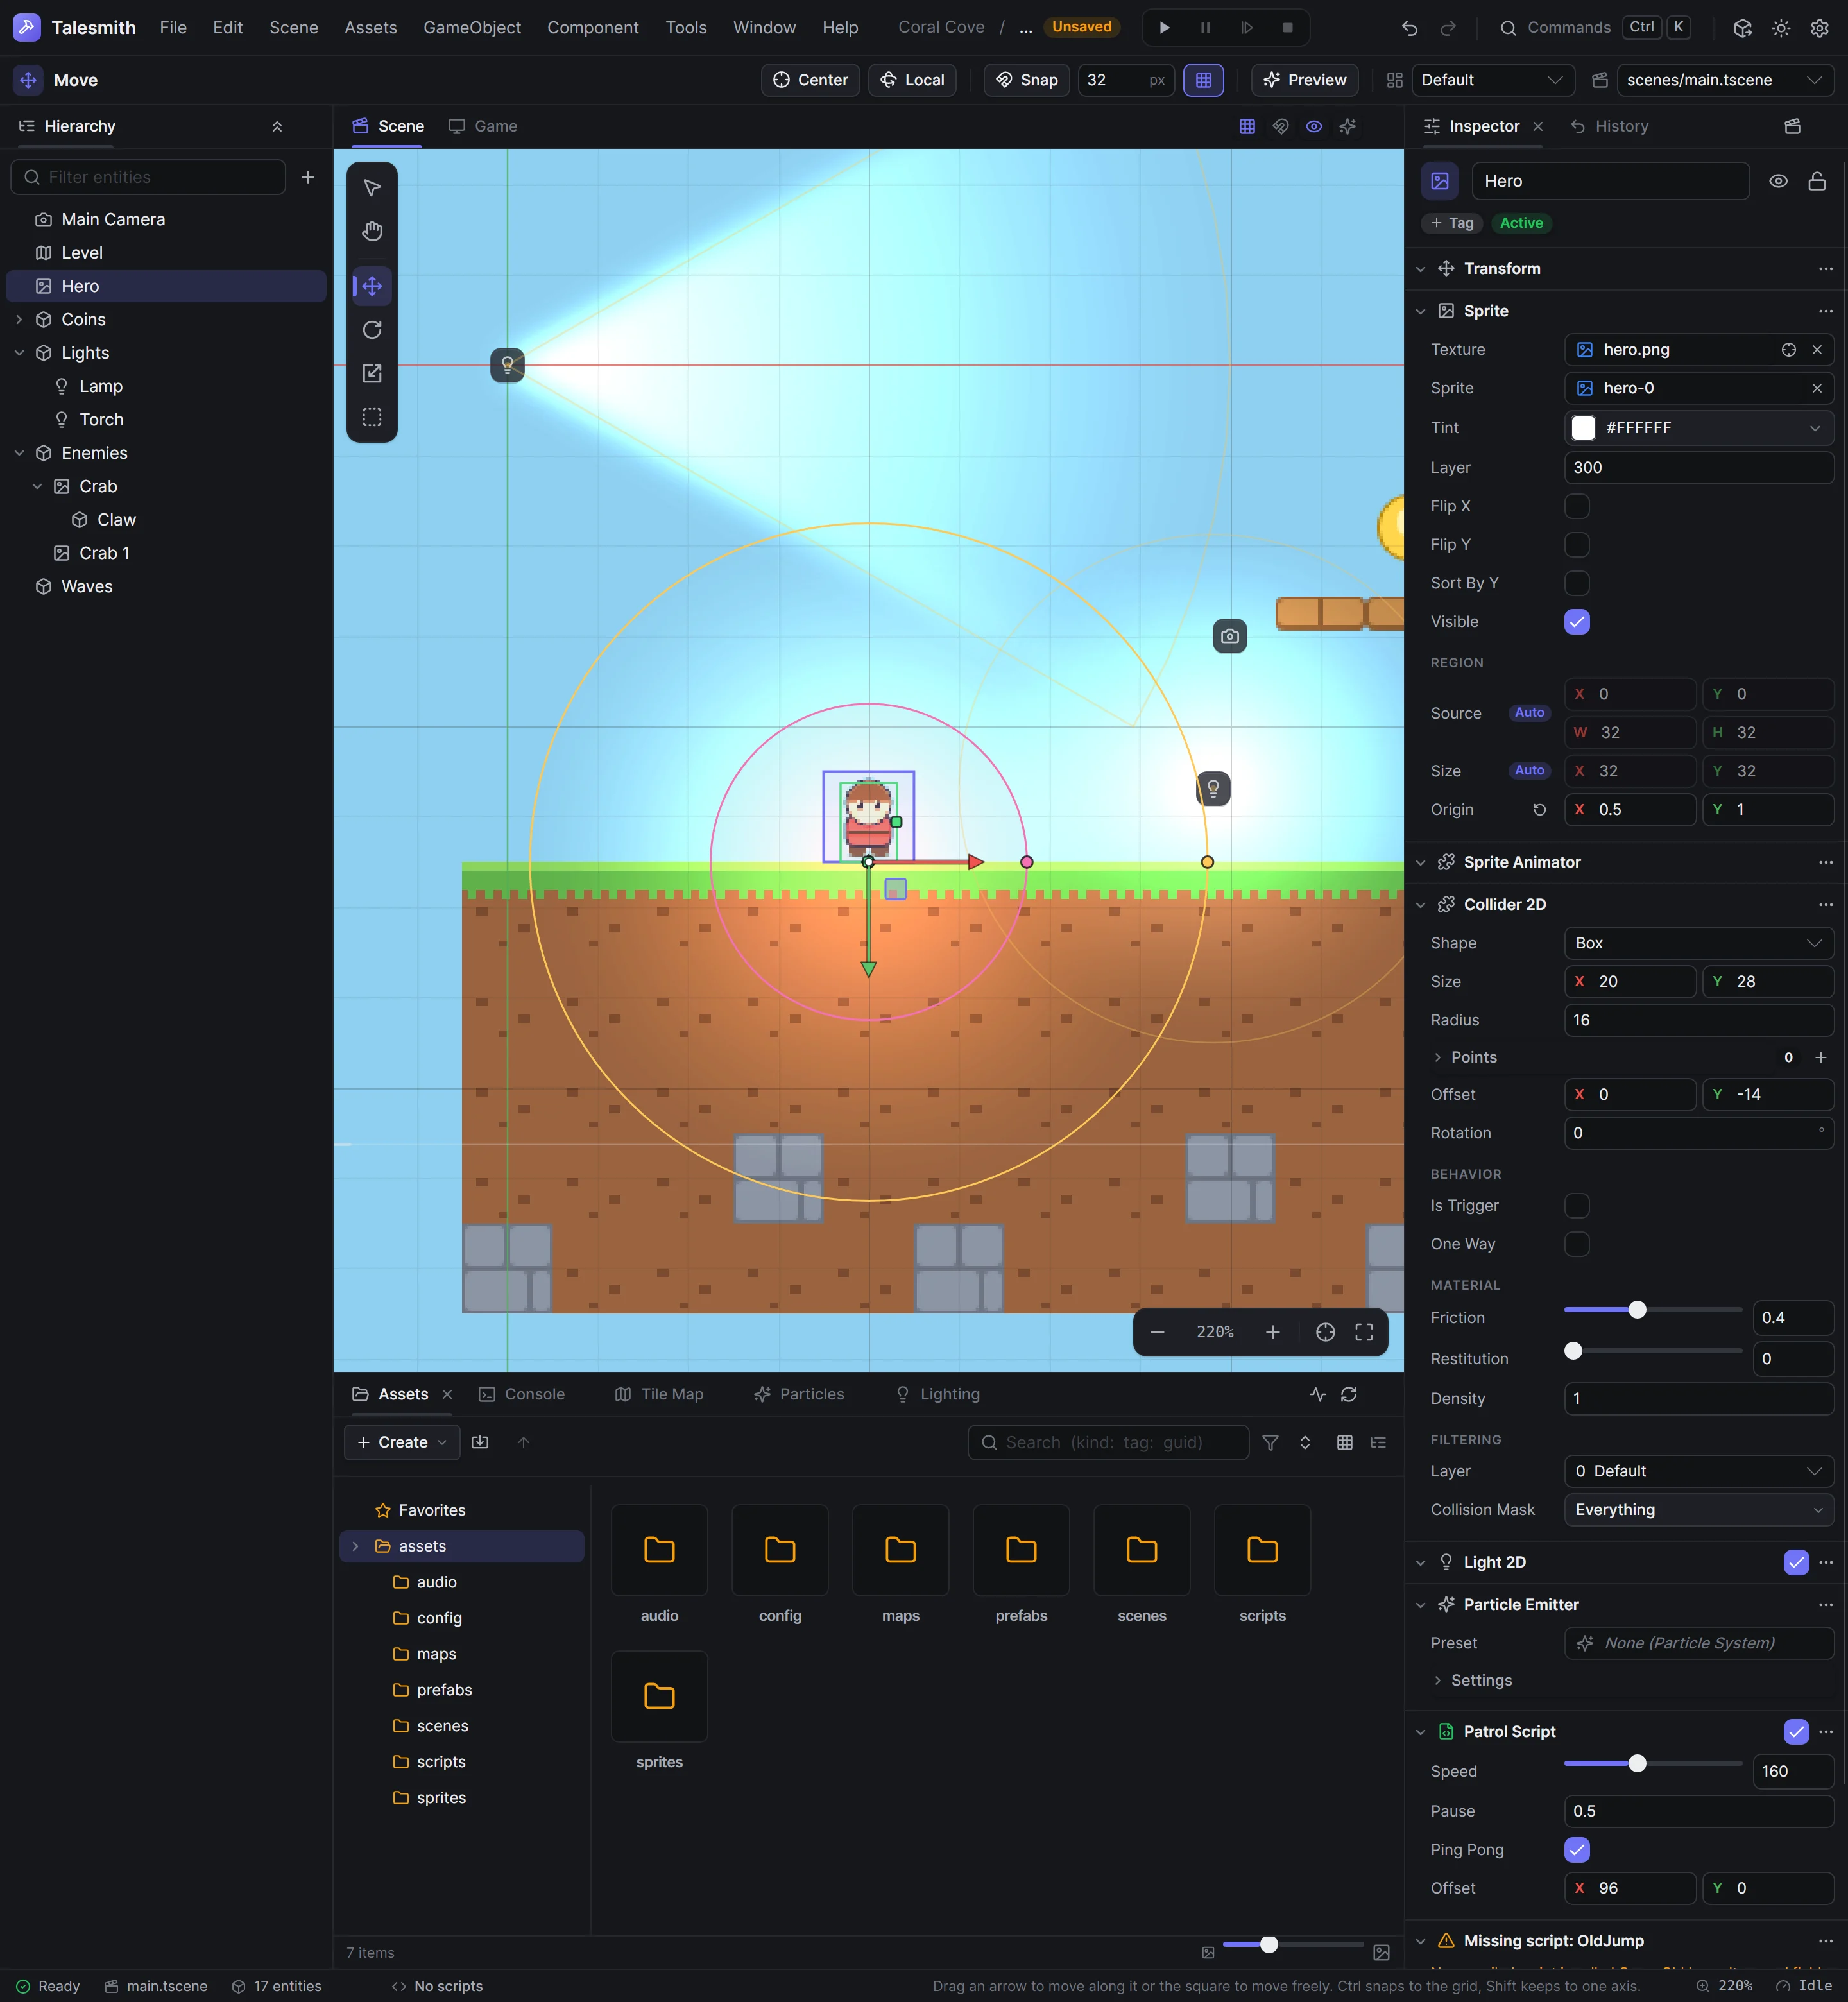Click the Play button in top bar
The height and width of the screenshot is (2002, 1848).
[1164, 28]
